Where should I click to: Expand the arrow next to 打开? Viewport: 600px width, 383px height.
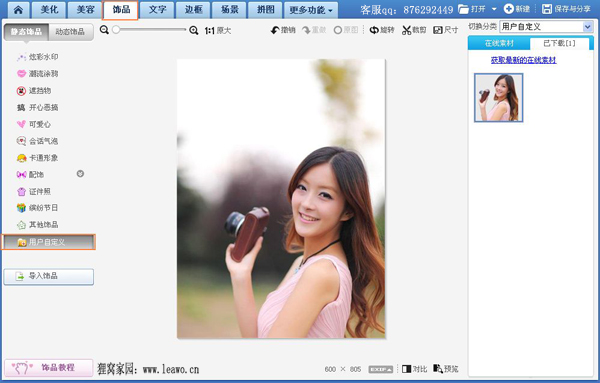(x=494, y=9)
